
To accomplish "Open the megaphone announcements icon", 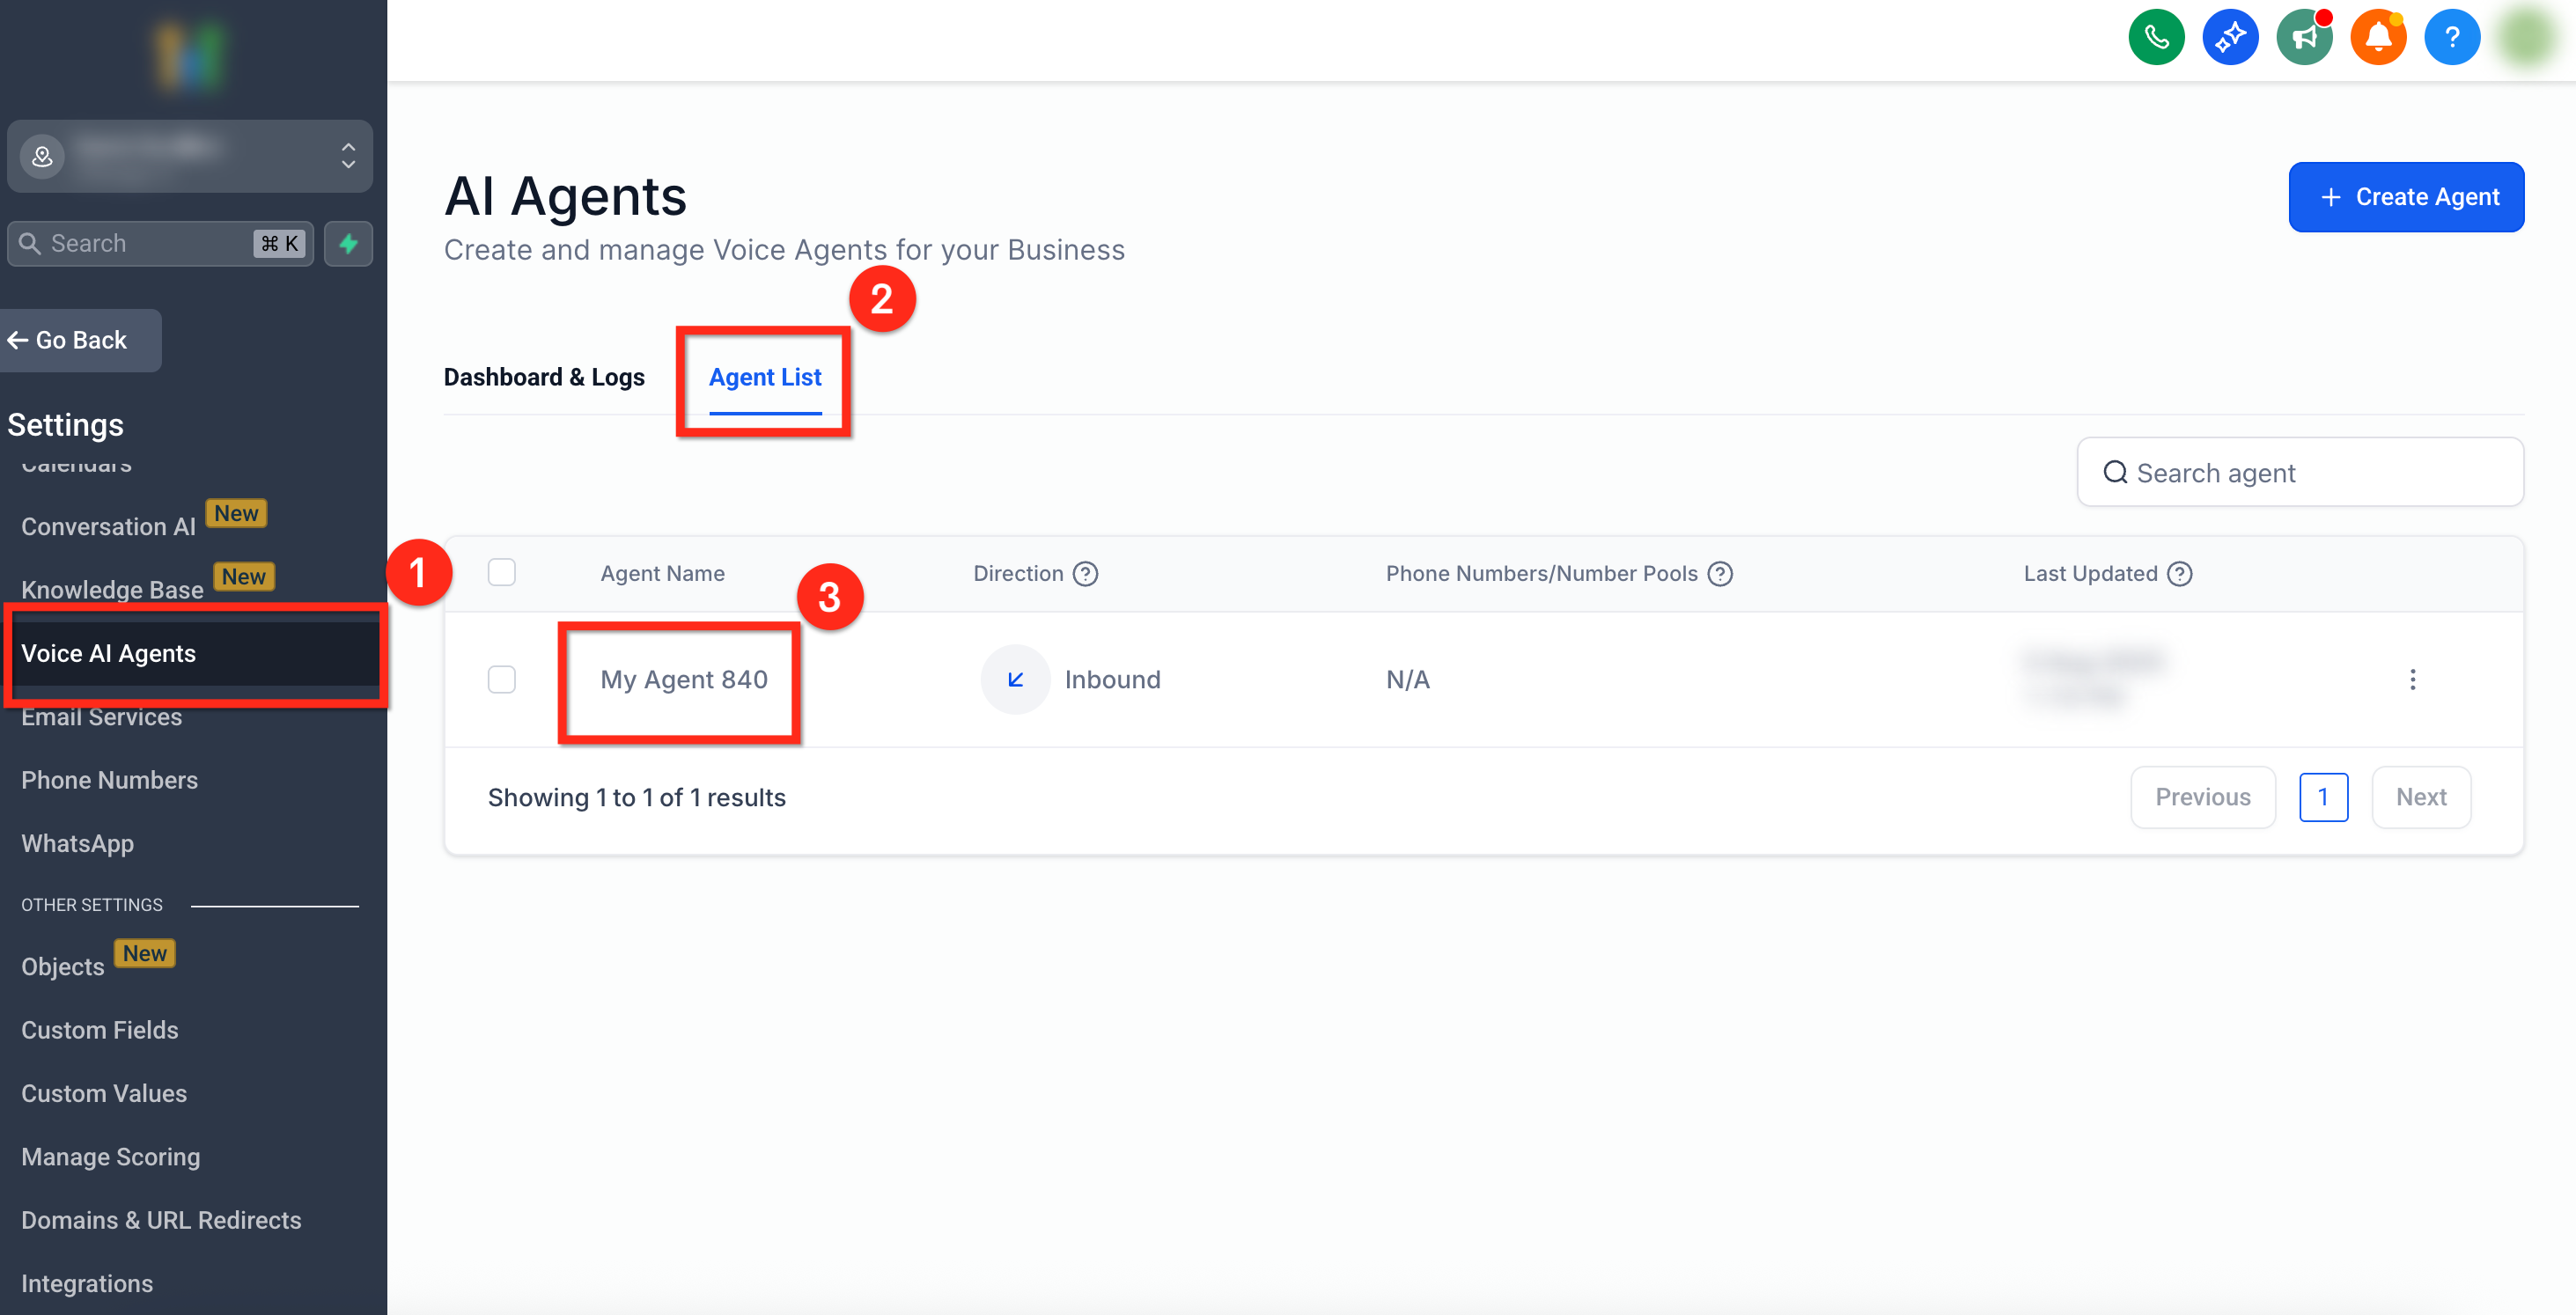I will 2303,38.
